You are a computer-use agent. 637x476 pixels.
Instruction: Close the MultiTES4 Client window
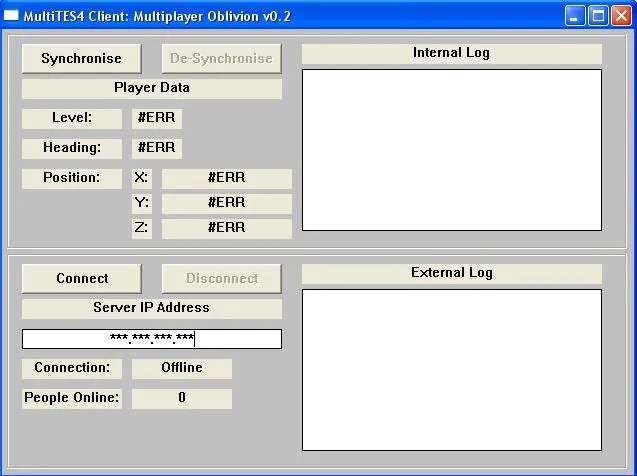click(621, 15)
